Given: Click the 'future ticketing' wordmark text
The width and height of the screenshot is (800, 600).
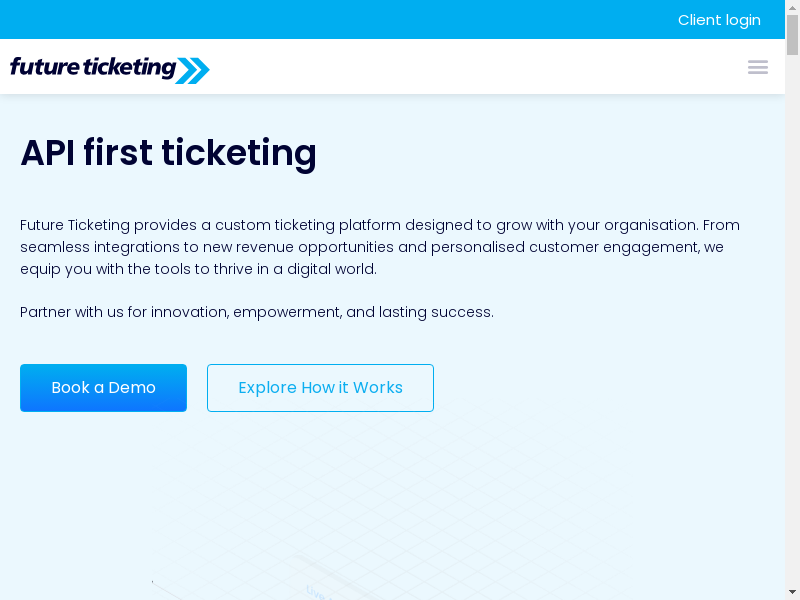Looking at the screenshot, I should point(92,68).
